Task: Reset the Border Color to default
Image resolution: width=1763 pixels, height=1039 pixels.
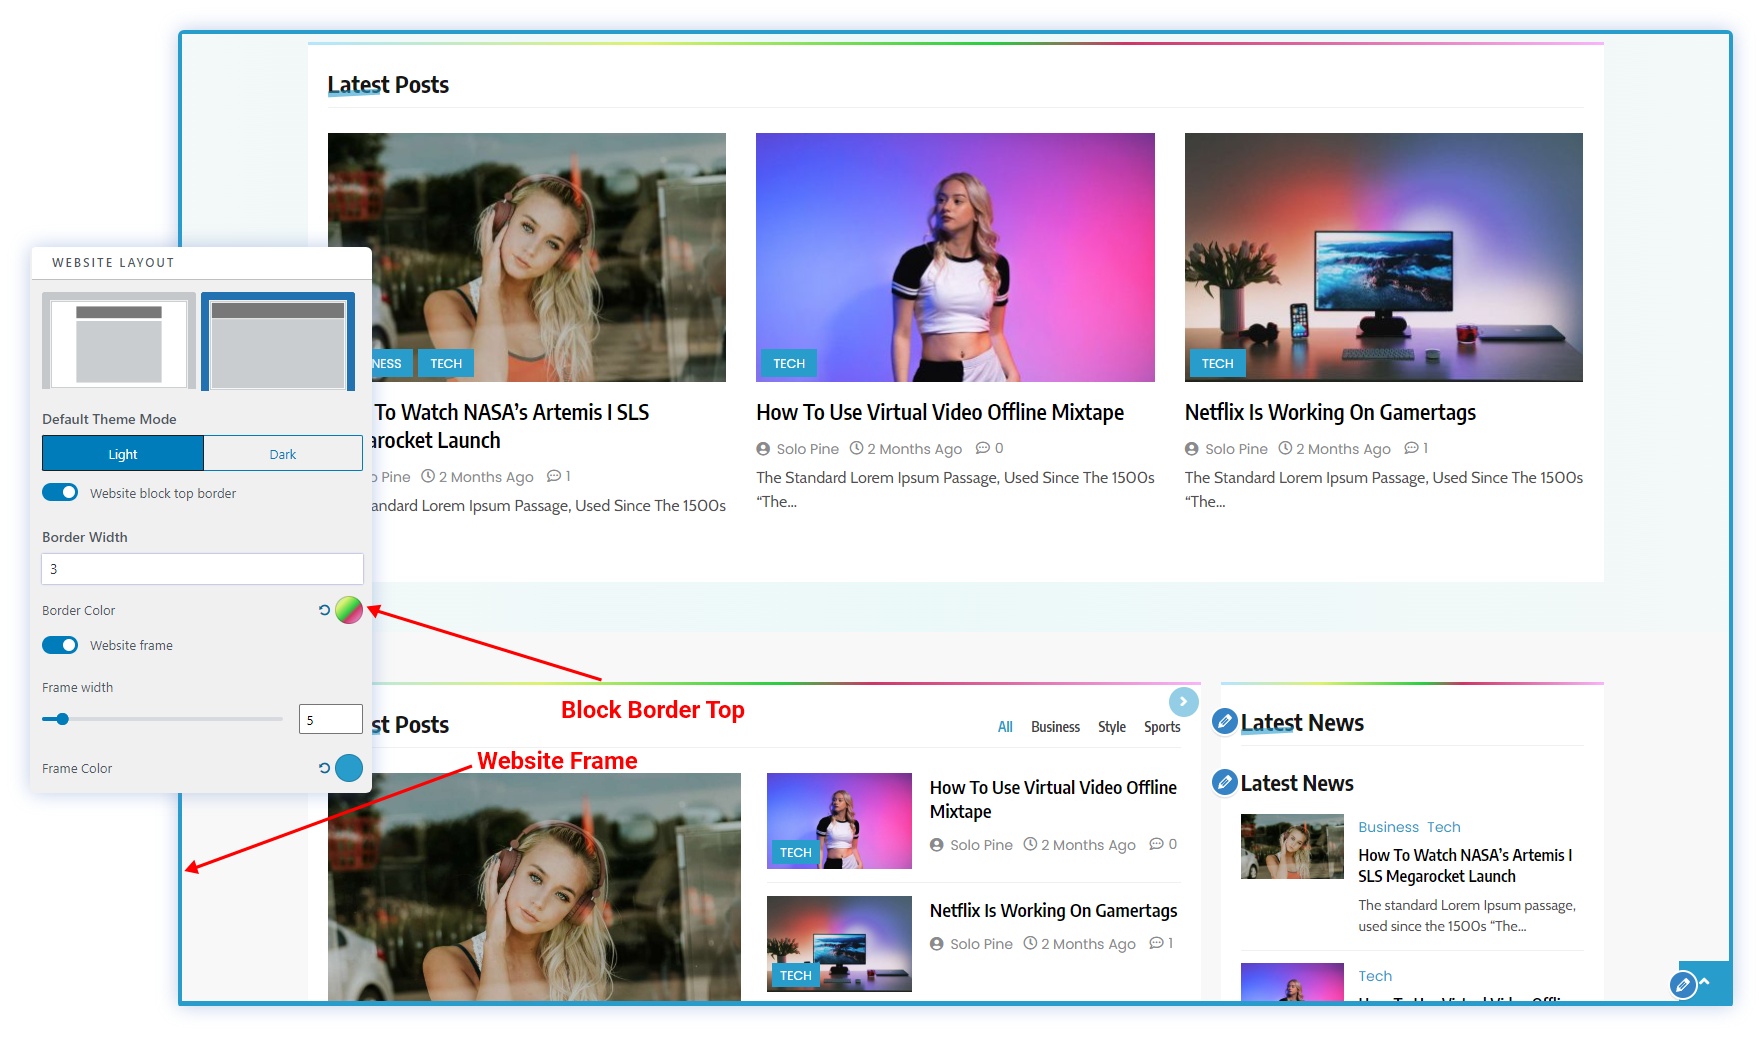Action: click(324, 610)
